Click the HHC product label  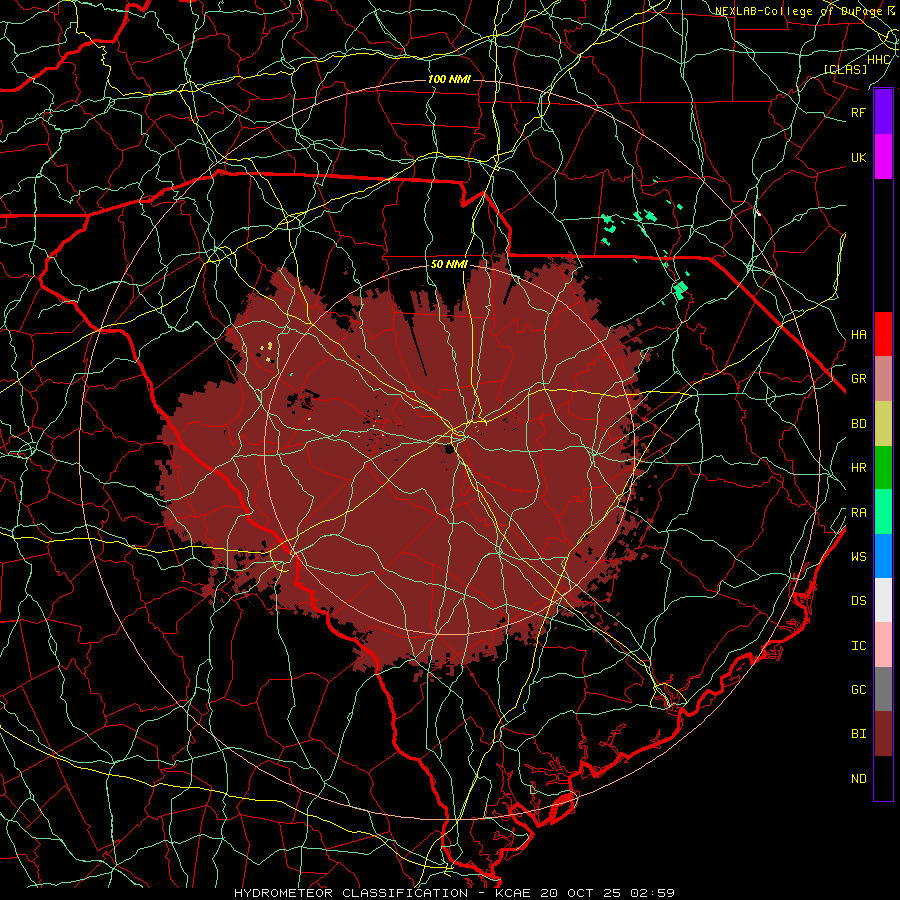coord(879,60)
